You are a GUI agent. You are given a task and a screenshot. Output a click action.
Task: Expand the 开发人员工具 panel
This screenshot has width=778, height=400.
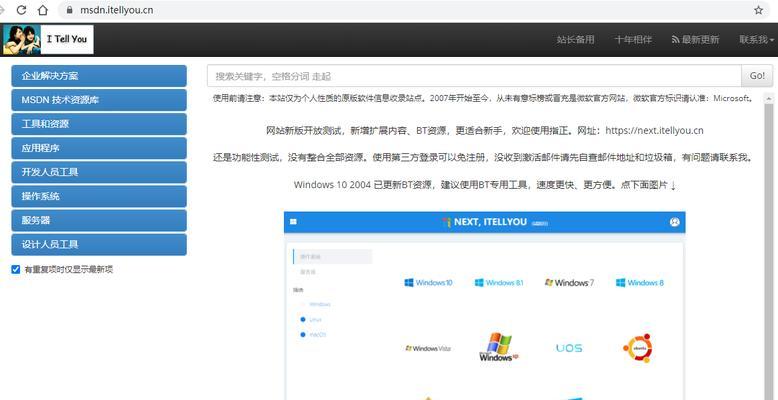pos(99,172)
